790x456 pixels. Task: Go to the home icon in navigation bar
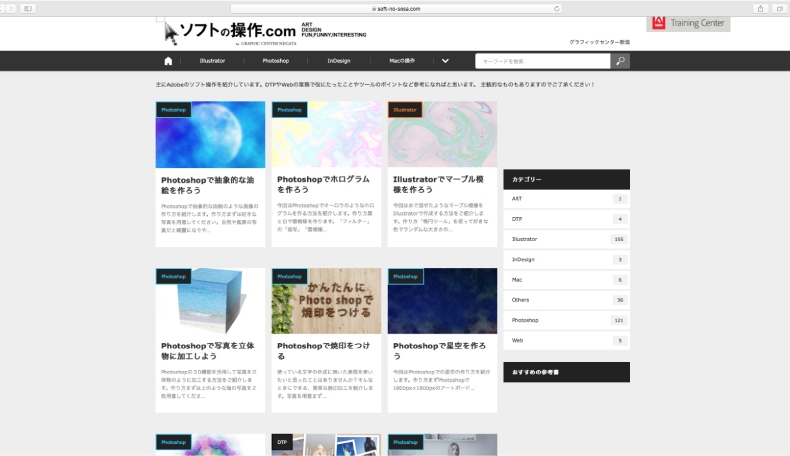point(168,61)
